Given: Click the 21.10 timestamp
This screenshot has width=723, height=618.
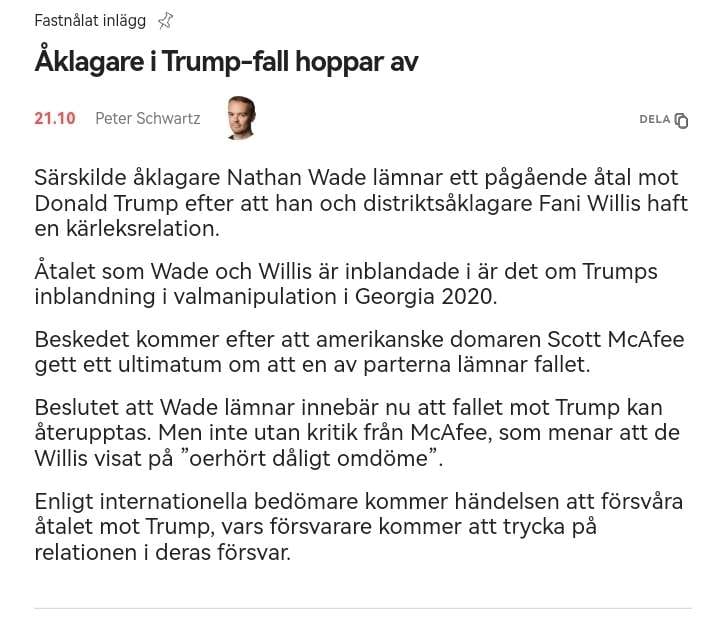Looking at the screenshot, I should pyautogui.click(x=55, y=118).
